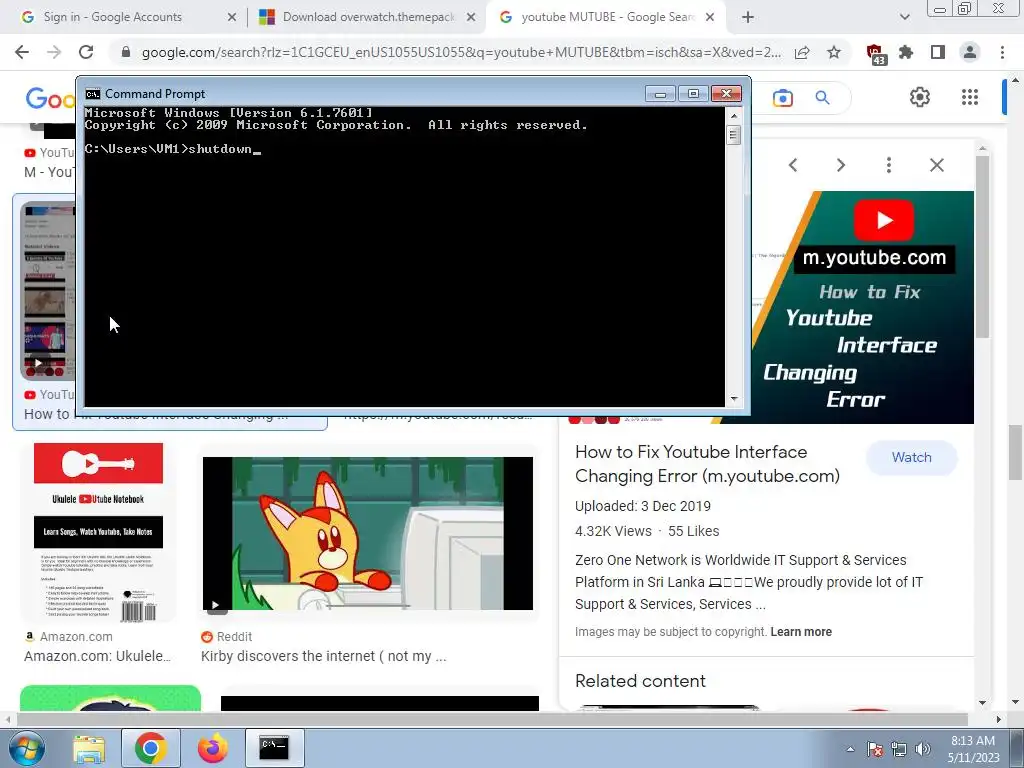Minimize the Command Prompt window

pyautogui.click(x=660, y=94)
